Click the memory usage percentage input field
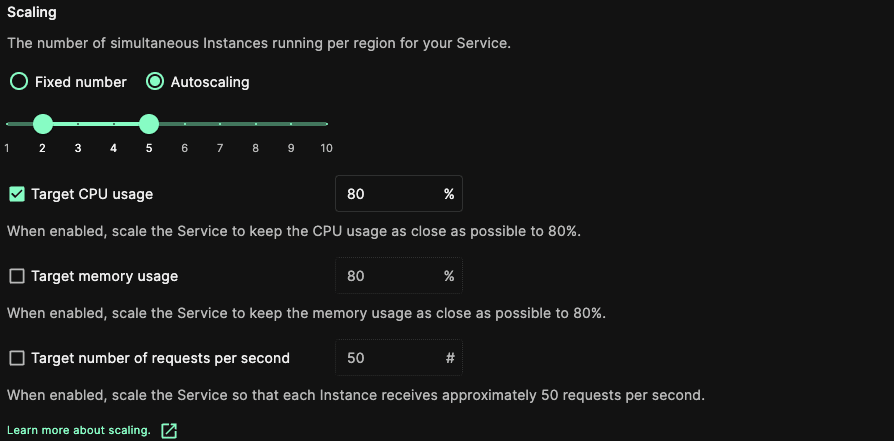 pos(388,276)
